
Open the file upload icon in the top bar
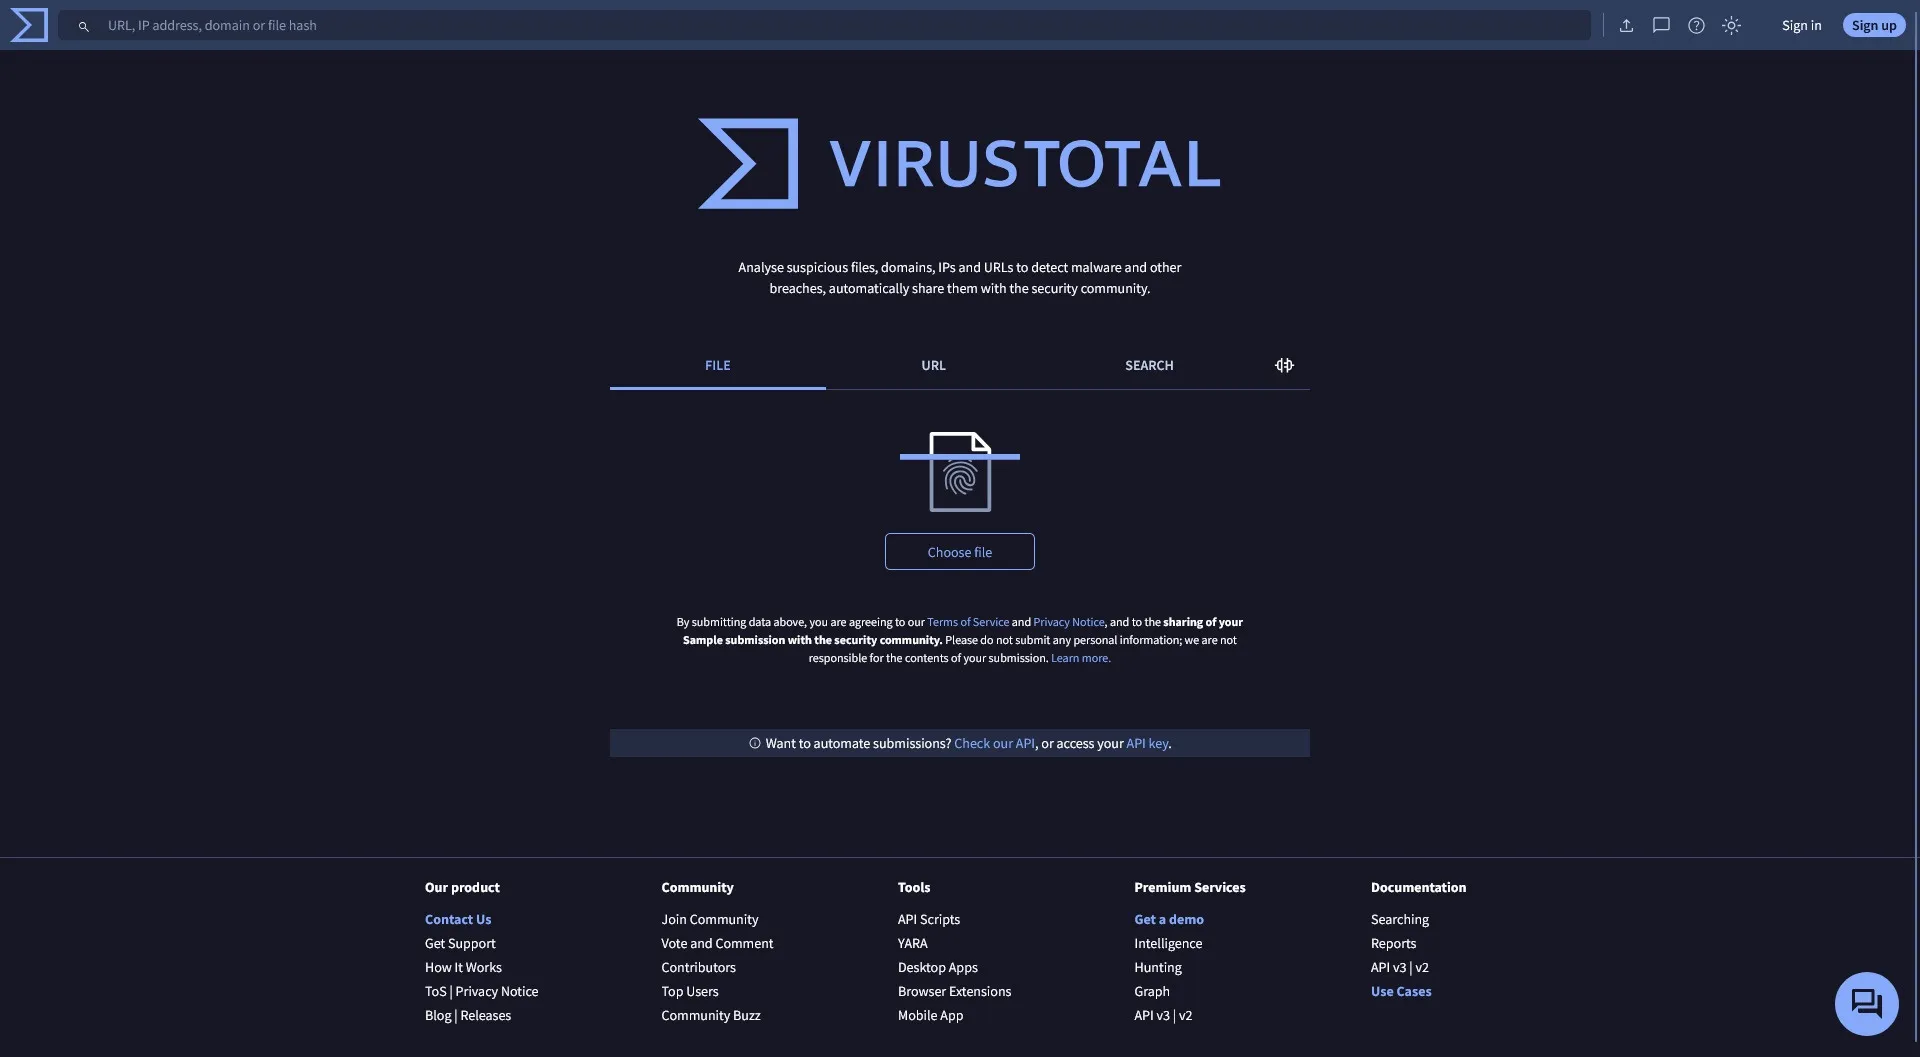coord(1626,25)
